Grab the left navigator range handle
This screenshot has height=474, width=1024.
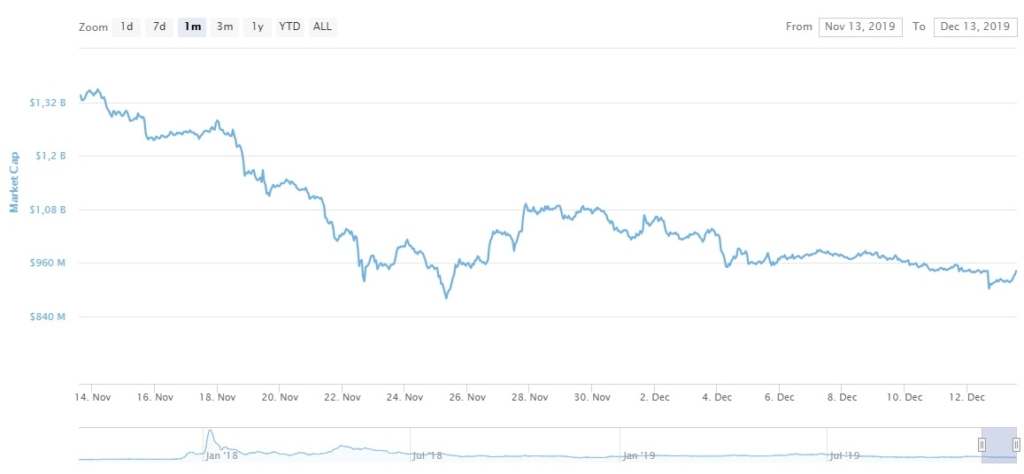tap(982, 445)
